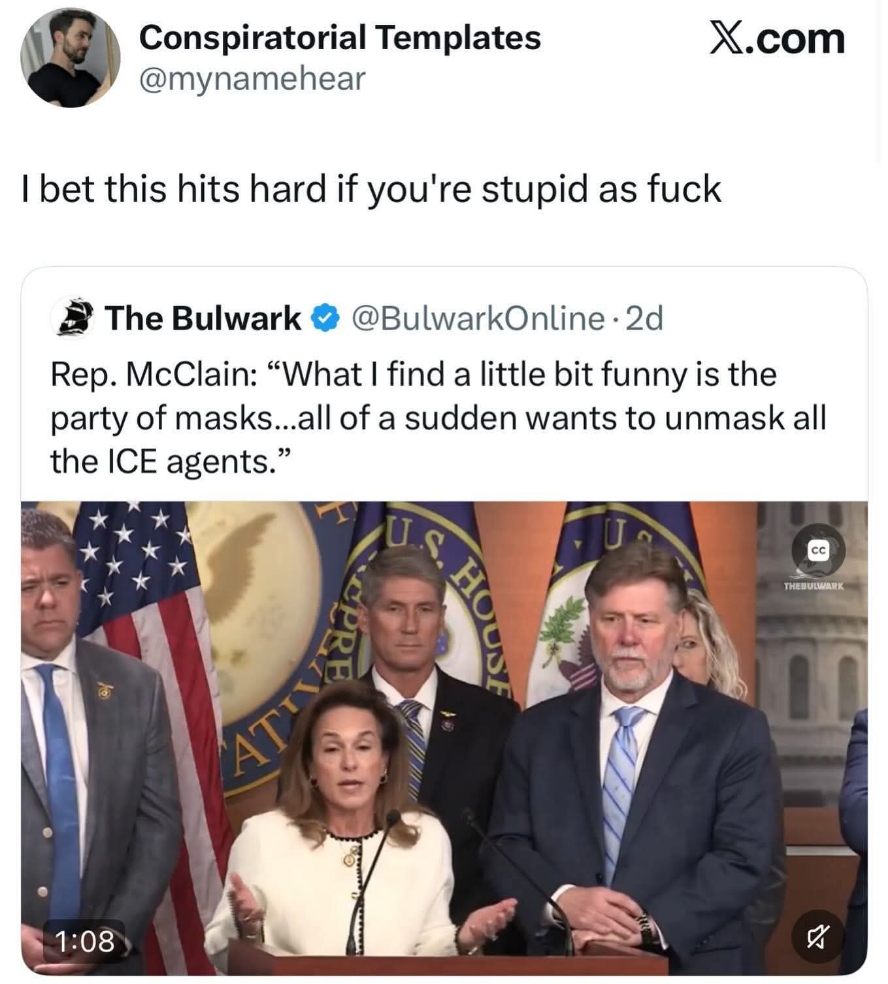Open The Bulwark ship avatar icon
This screenshot has width=888, height=984.
(x=74, y=318)
